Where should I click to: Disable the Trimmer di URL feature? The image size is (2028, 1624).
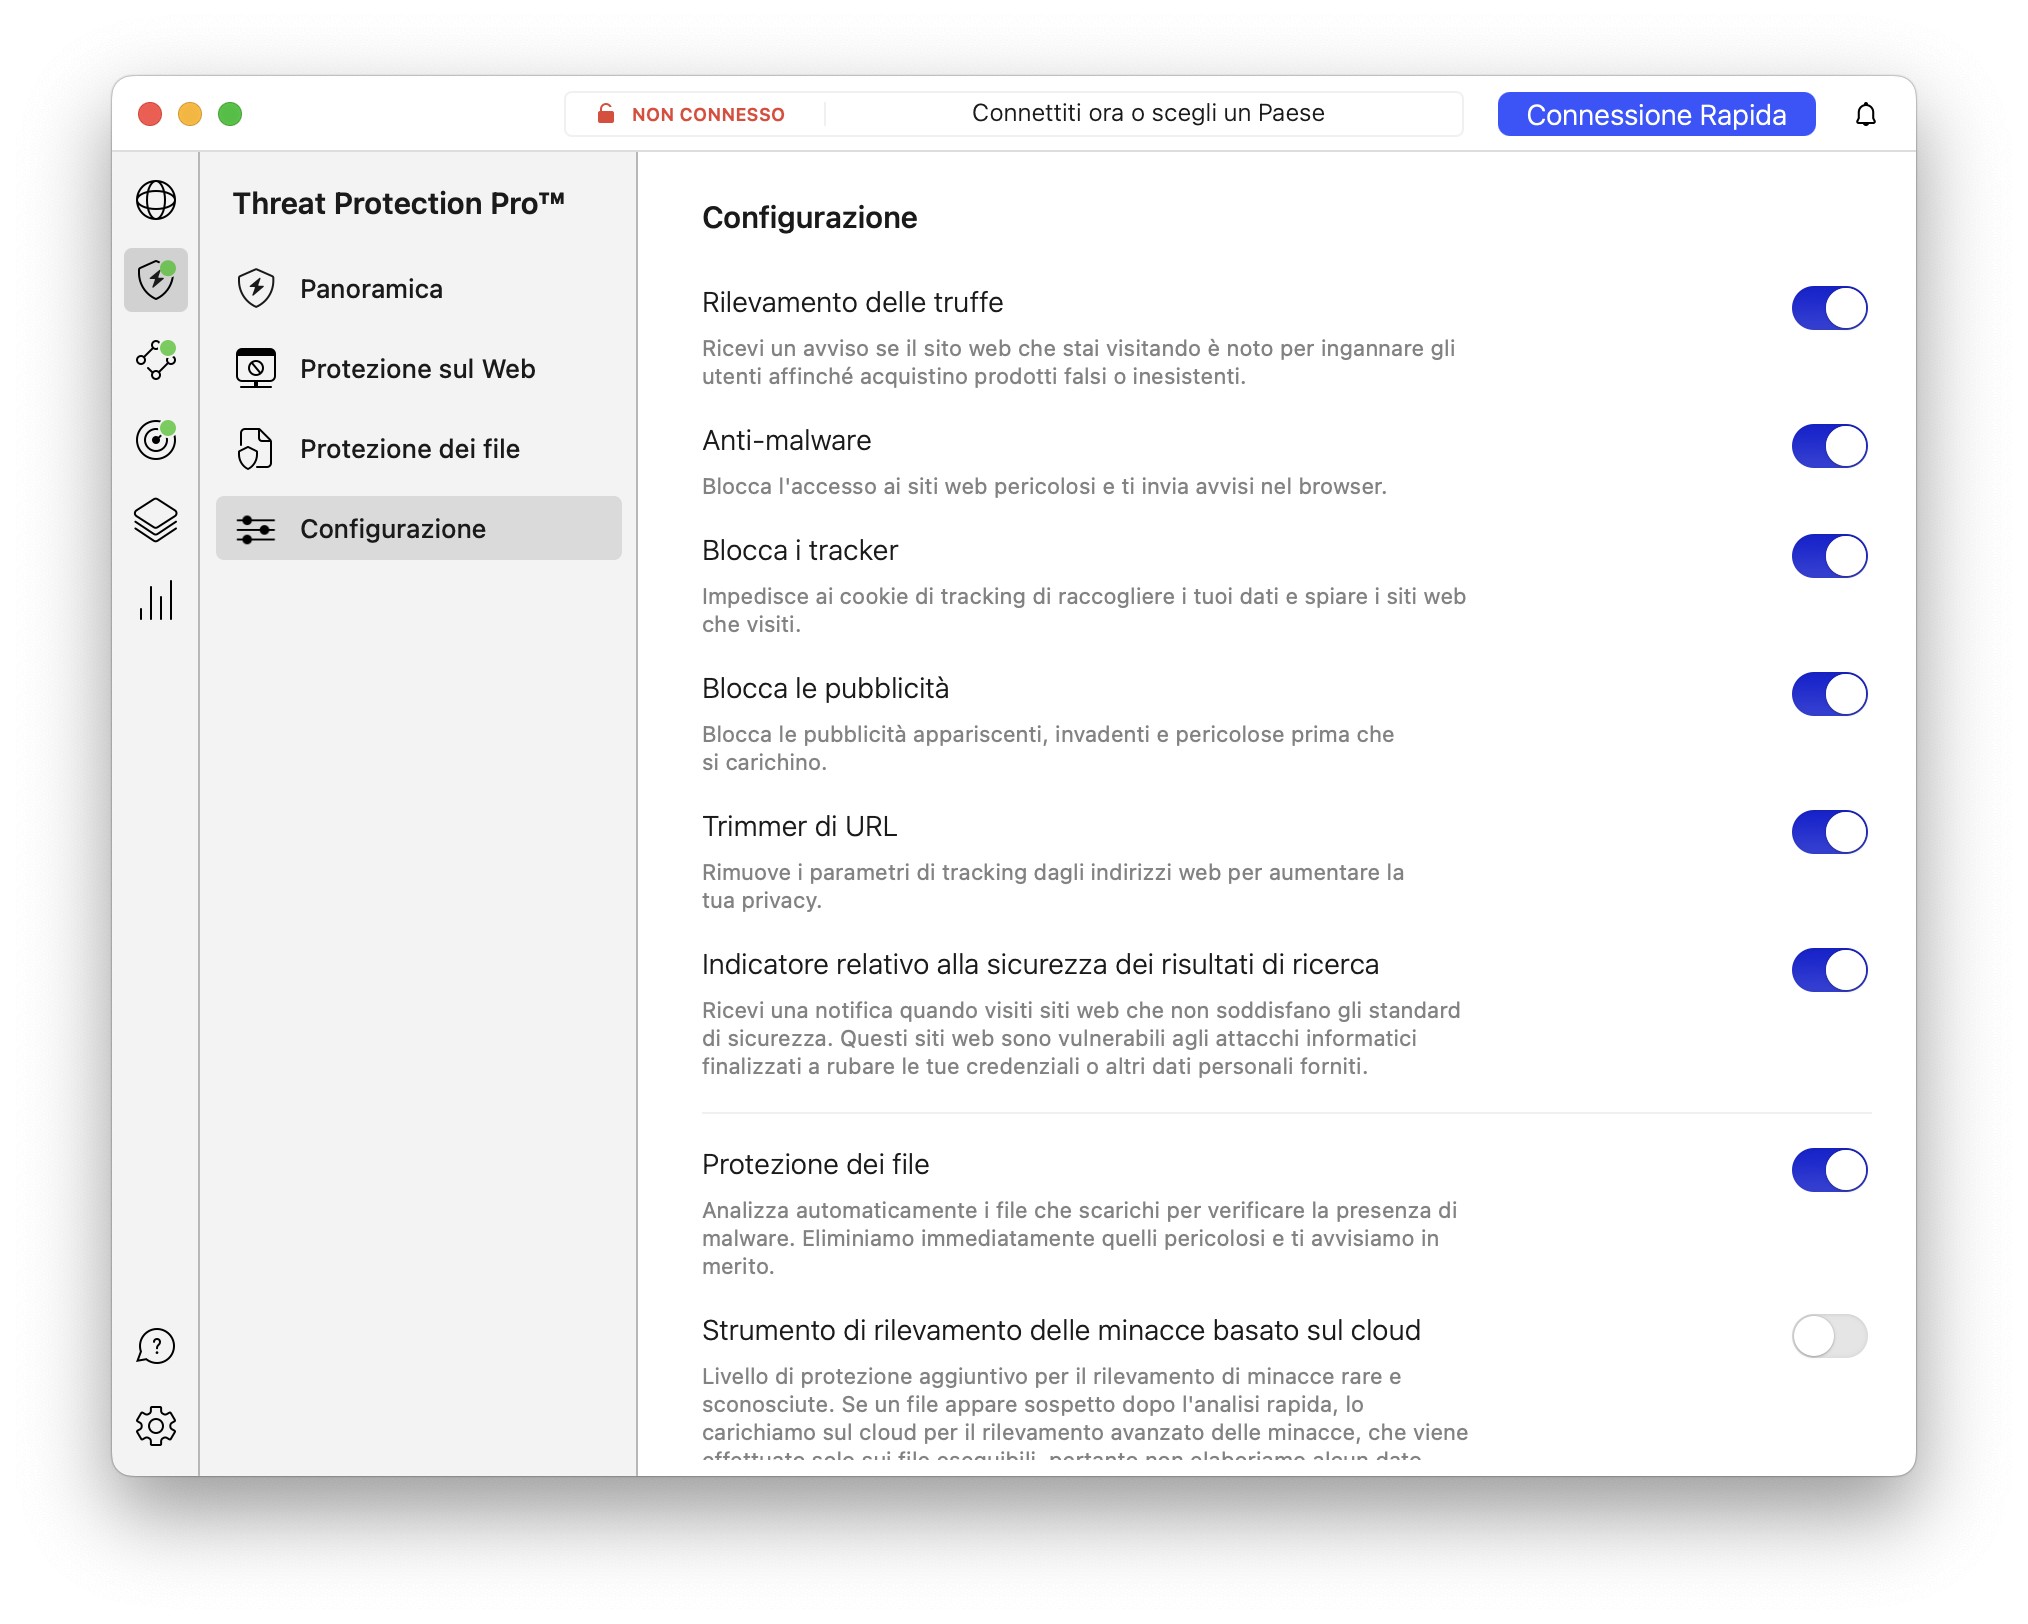point(1831,831)
